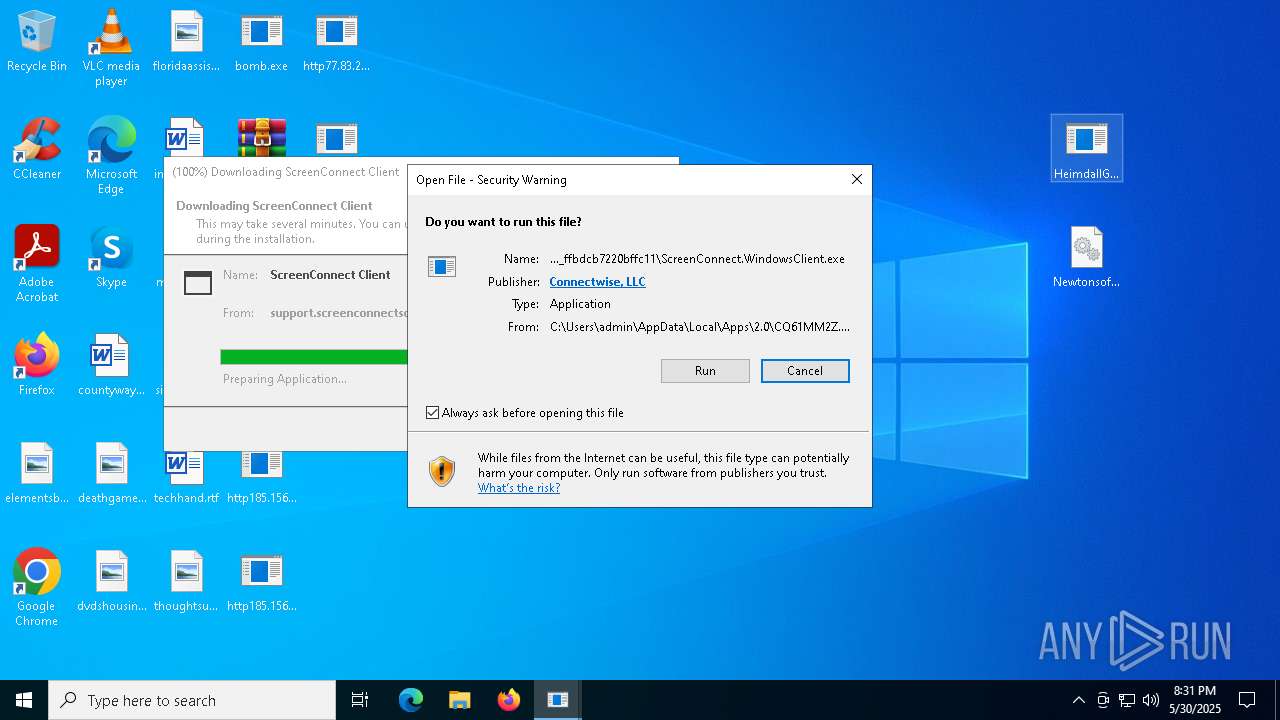This screenshot has width=1280, height=720.
Task: Cancel the security warning dialog
Action: (805, 371)
